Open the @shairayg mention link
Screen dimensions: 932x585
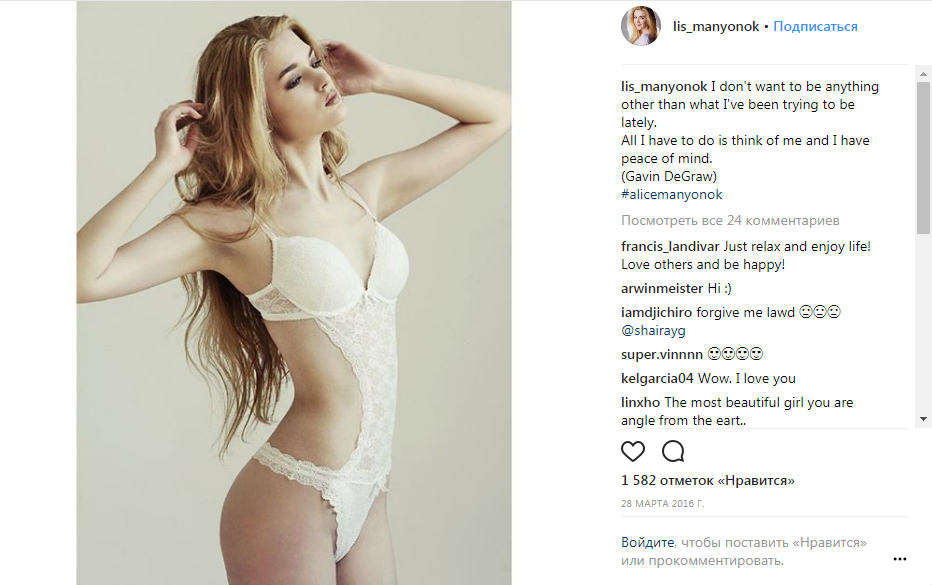pos(653,331)
